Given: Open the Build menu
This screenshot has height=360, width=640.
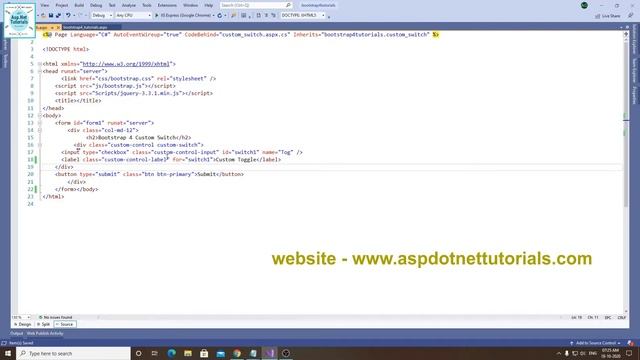Looking at the screenshot, I should 79,5.
